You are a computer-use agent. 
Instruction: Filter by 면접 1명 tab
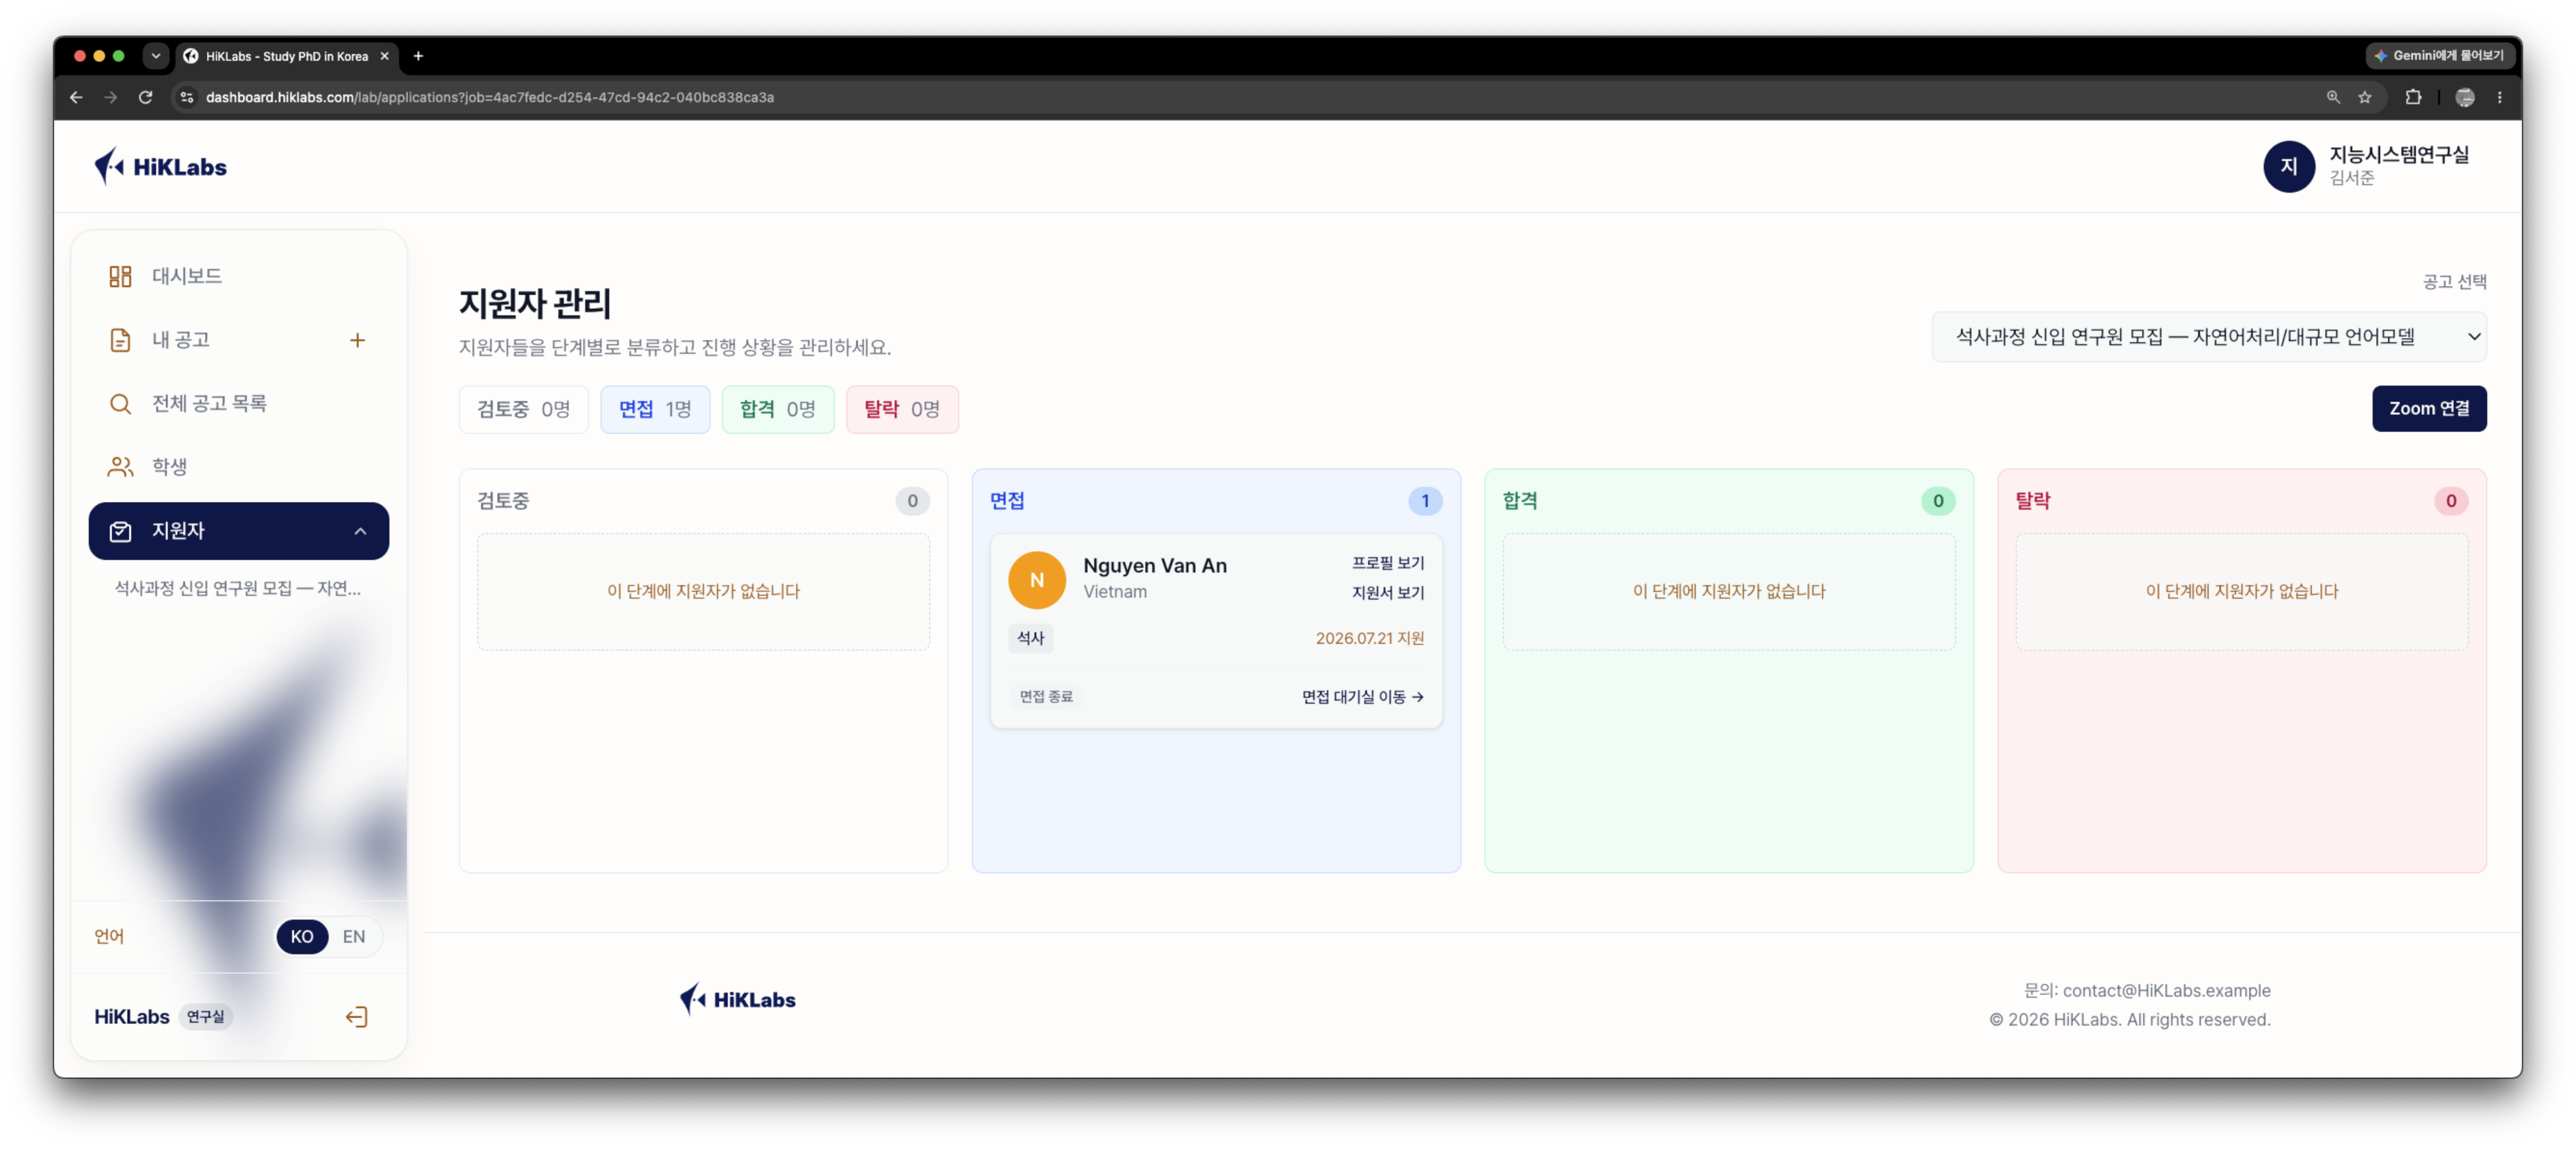(x=655, y=409)
